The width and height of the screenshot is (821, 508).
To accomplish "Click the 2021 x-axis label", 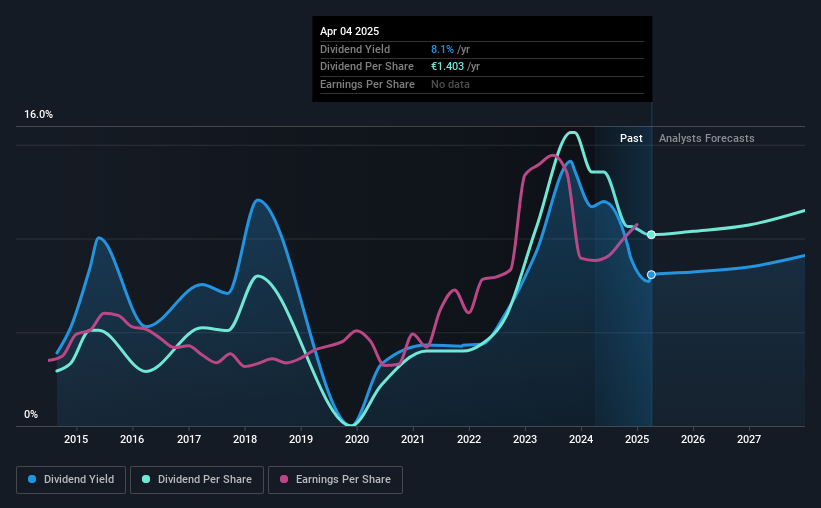I will 413,439.
